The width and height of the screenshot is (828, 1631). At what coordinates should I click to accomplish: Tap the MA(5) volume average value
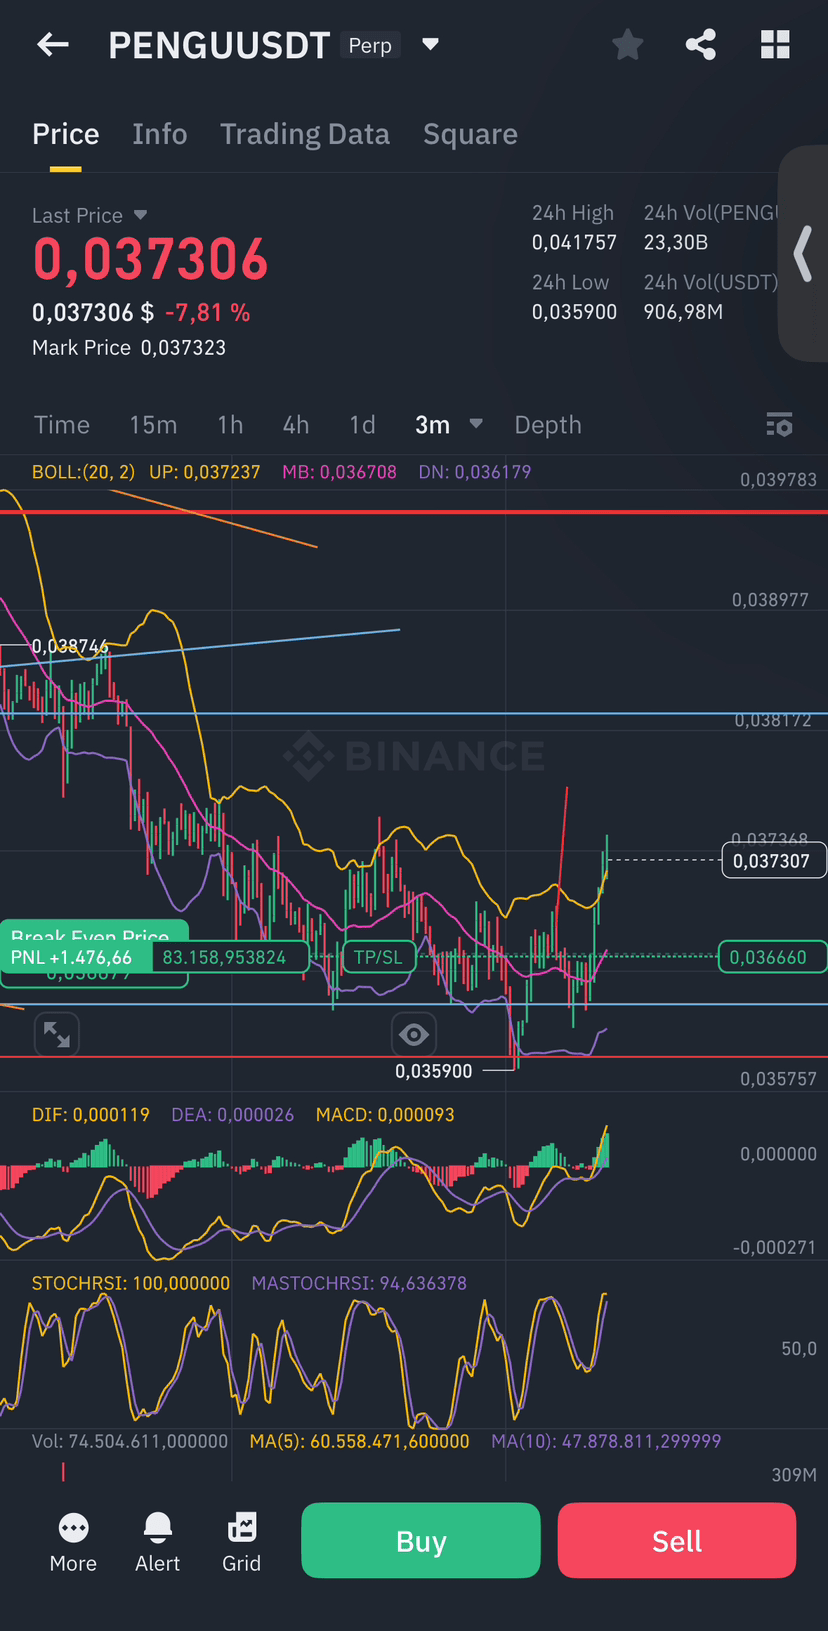pyautogui.click(x=360, y=1441)
